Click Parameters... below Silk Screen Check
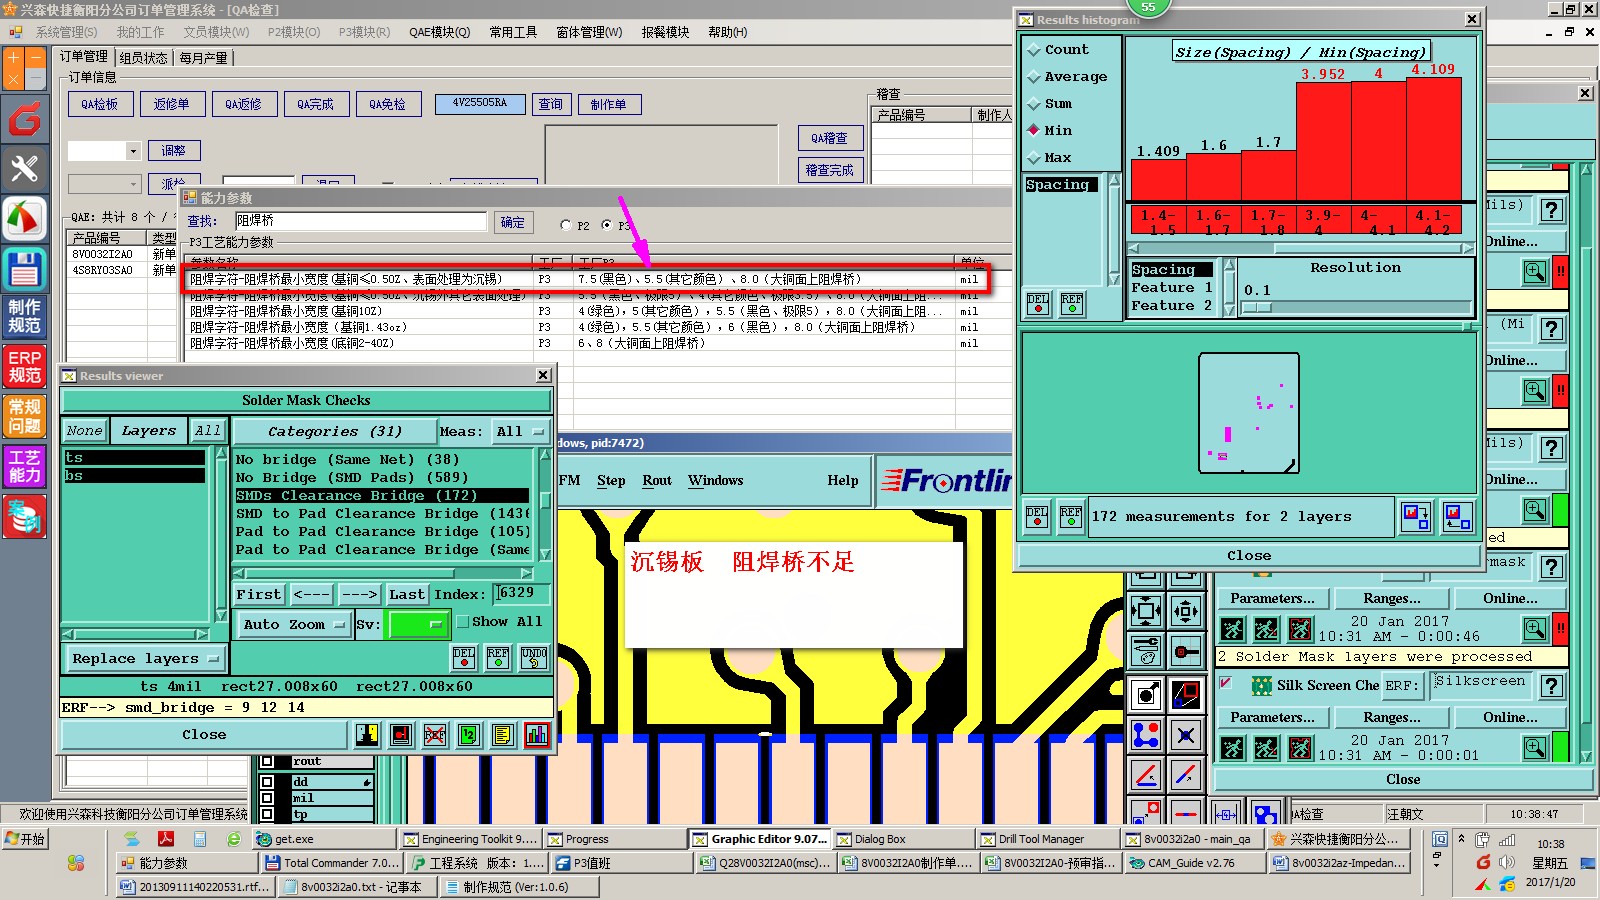Screen dimensions: 1600x900 1272,718
